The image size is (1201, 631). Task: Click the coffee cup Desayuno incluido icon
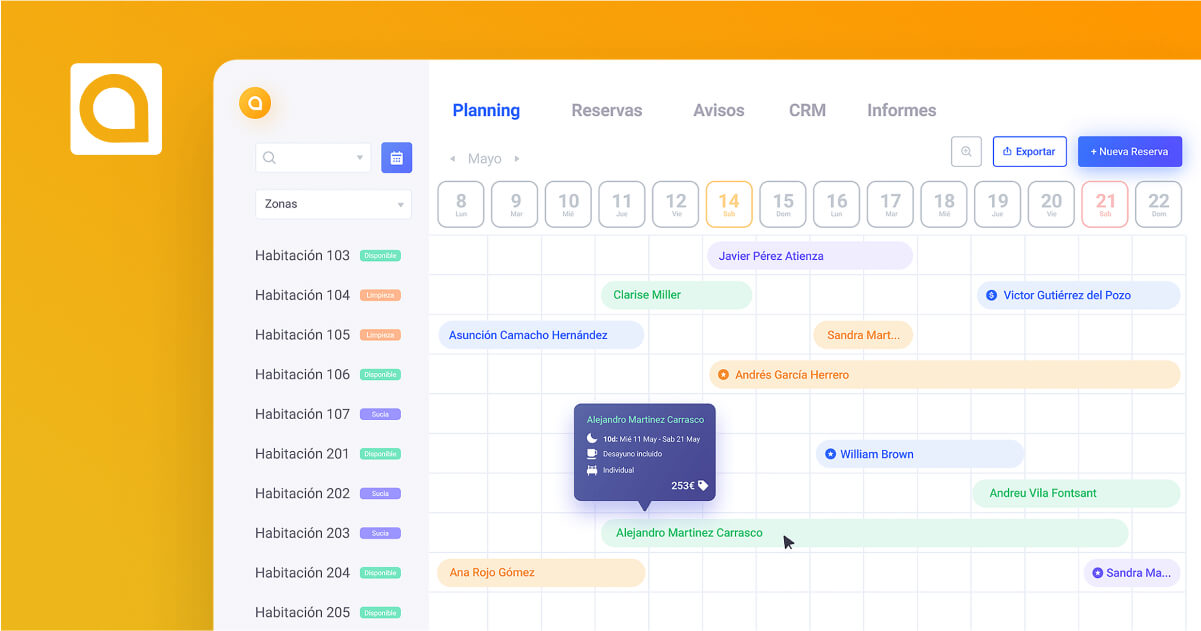pyautogui.click(x=591, y=453)
